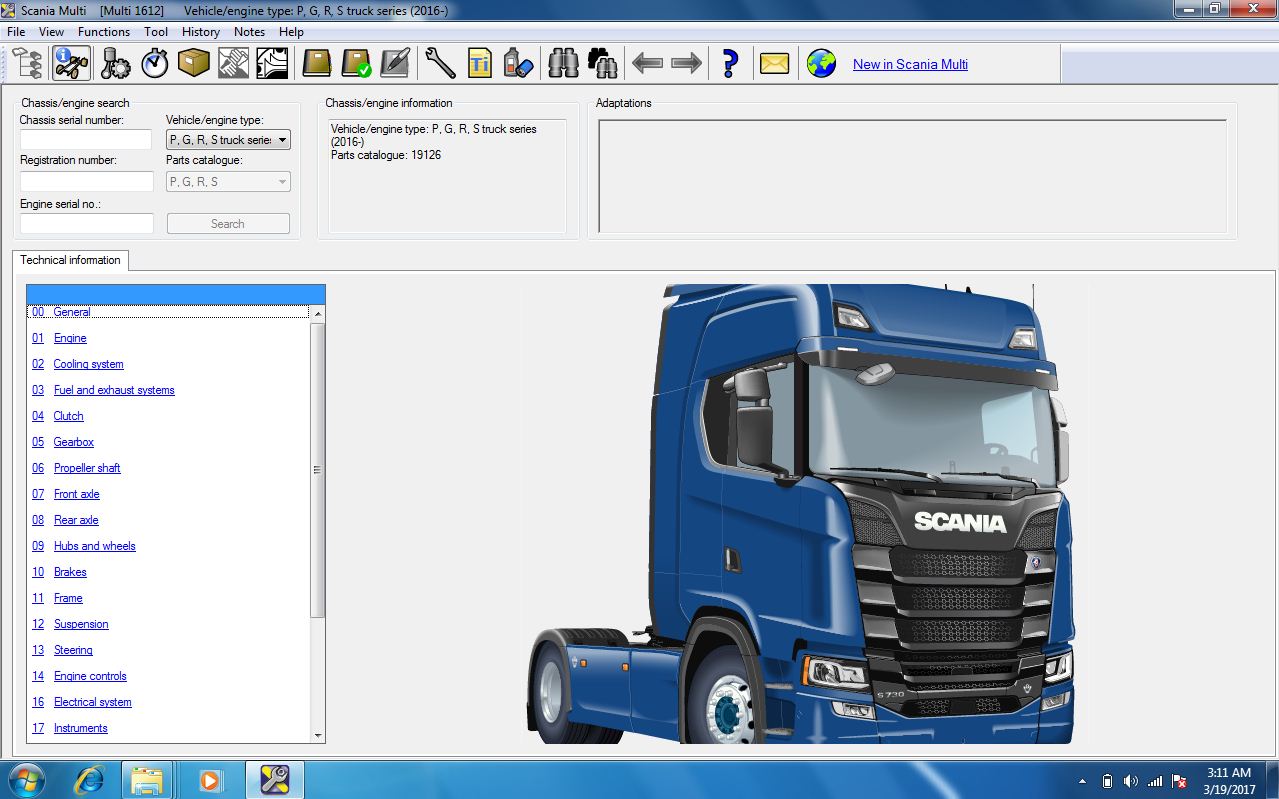Image resolution: width=1279 pixels, height=799 pixels.
Task: Go forward with the right arrow icon
Action: 687,64
